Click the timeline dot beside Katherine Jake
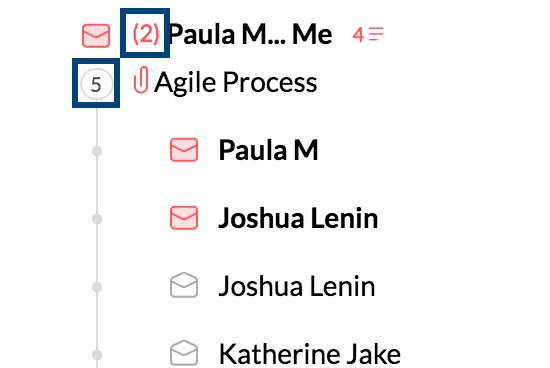The image size is (550, 368). [x=97, y=355]
